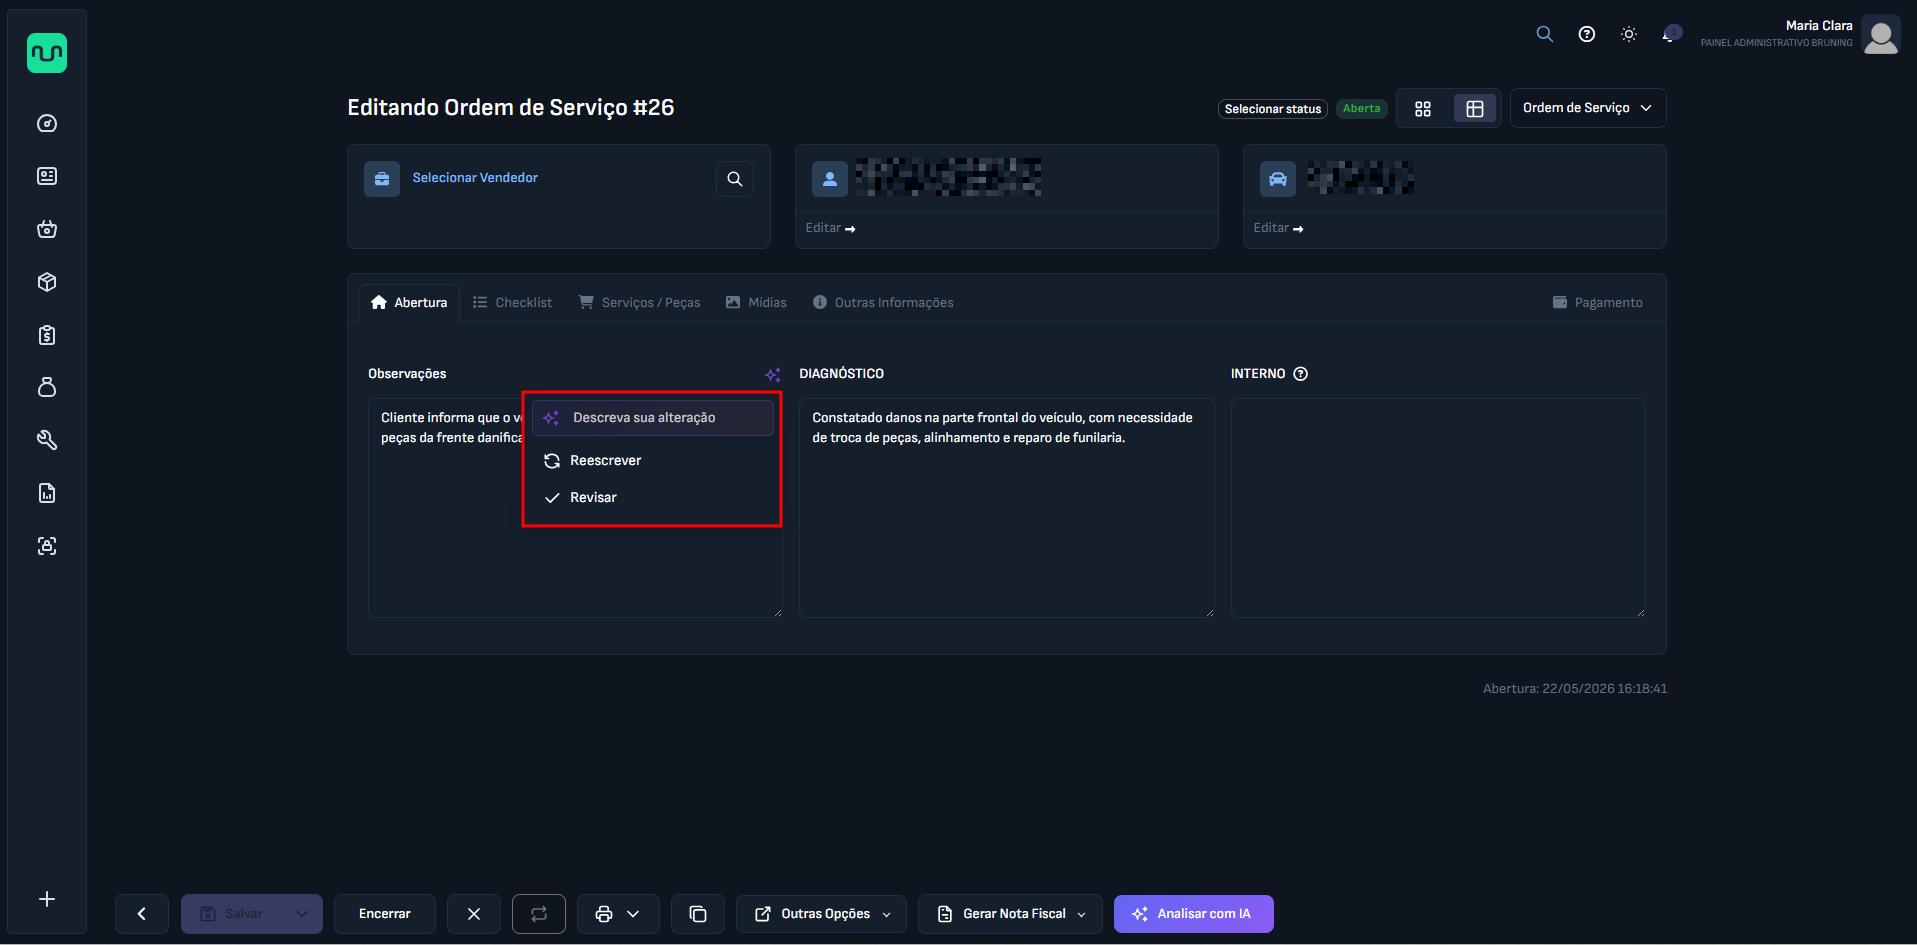Open the notifications bell icon
The height and width of the screenshot is (945, 1917).
[x=1669, y=34]
